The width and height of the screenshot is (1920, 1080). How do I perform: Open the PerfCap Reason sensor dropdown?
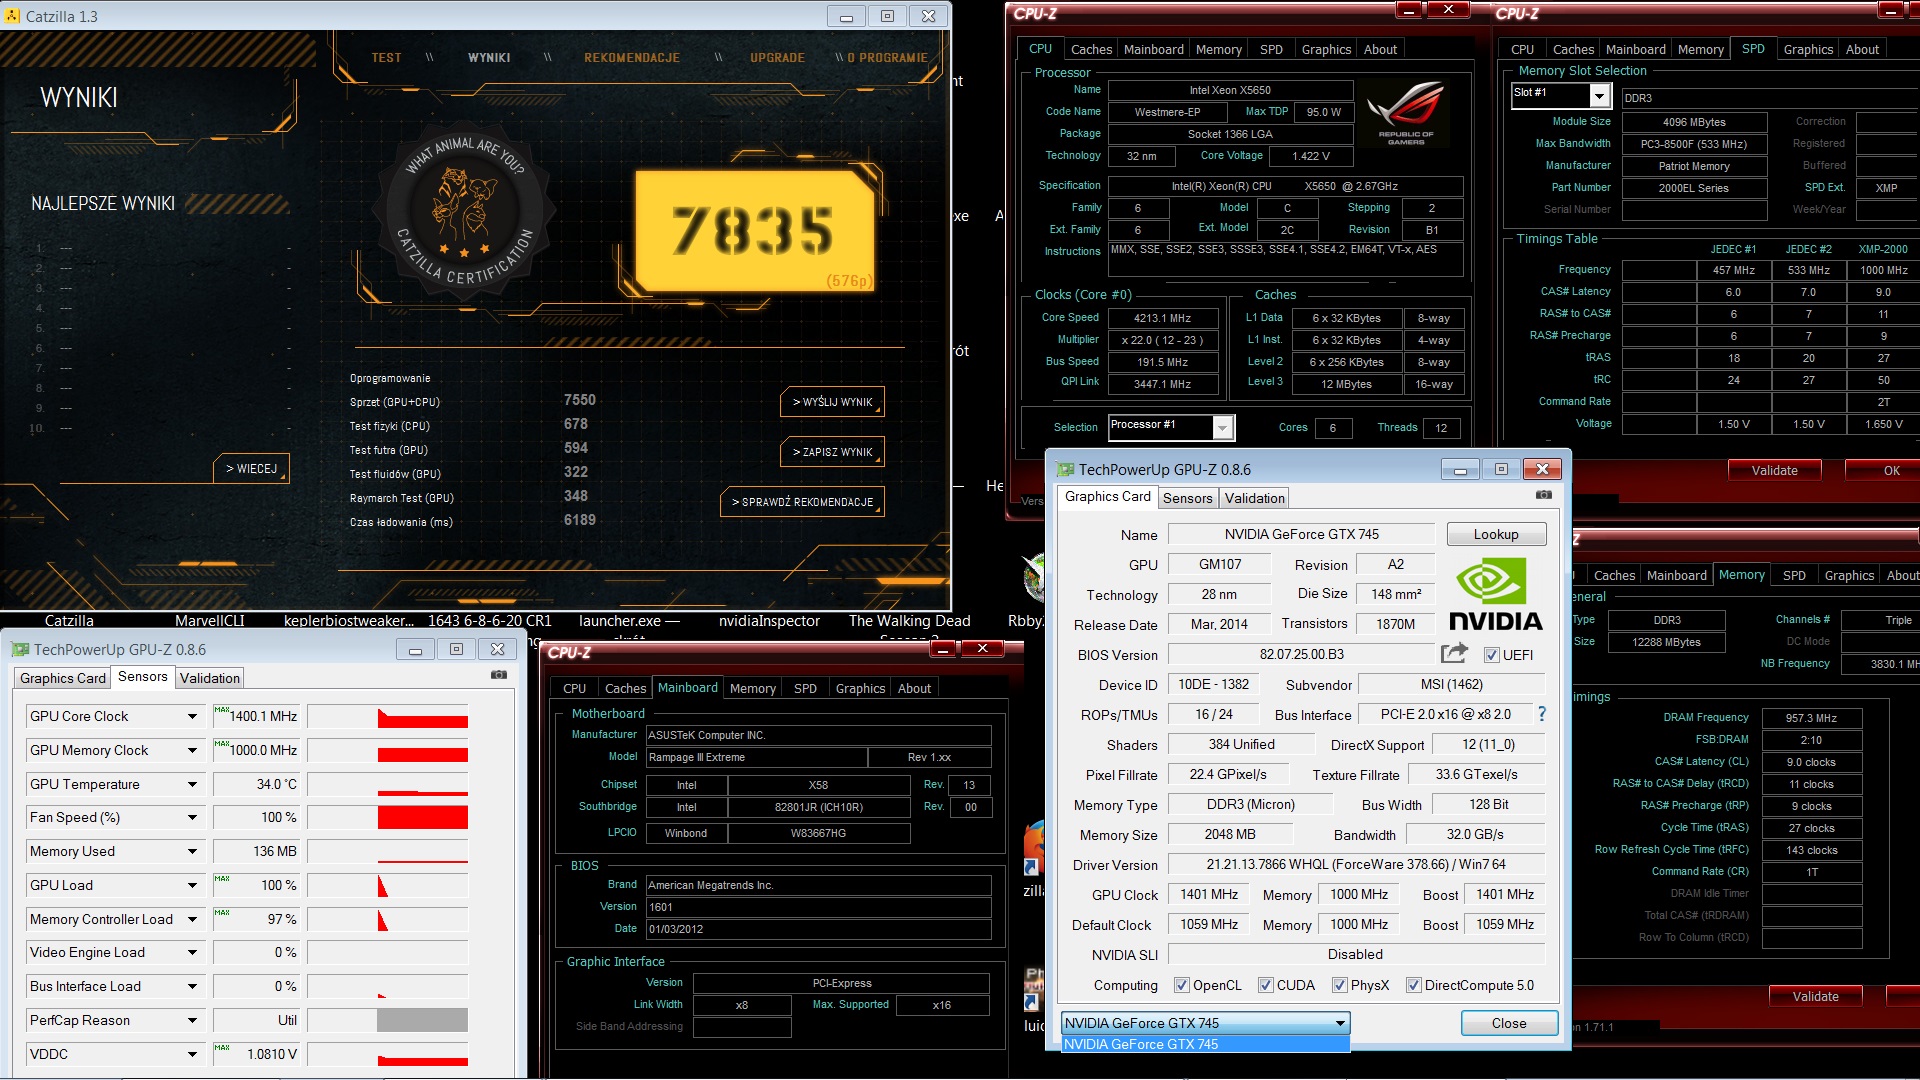pos(192,1020)
